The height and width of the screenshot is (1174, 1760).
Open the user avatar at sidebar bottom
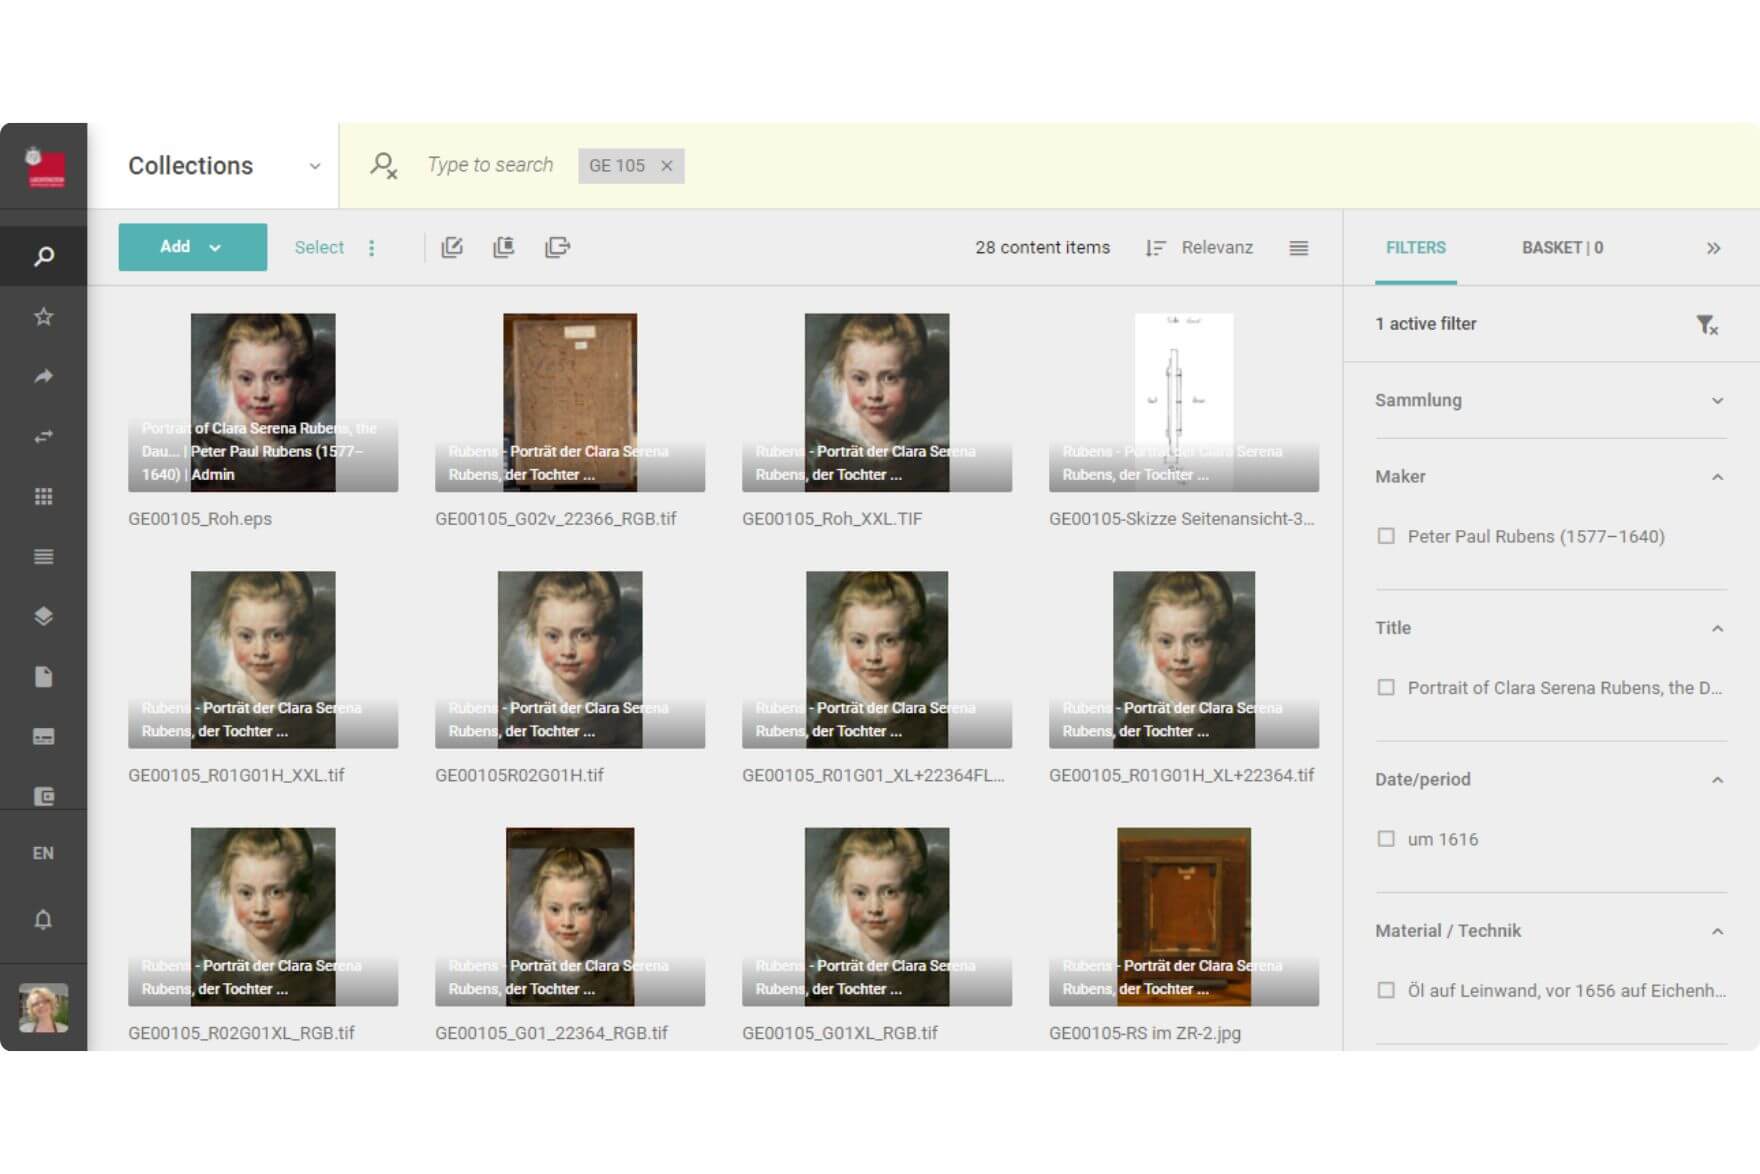[x=43, y=1007]
